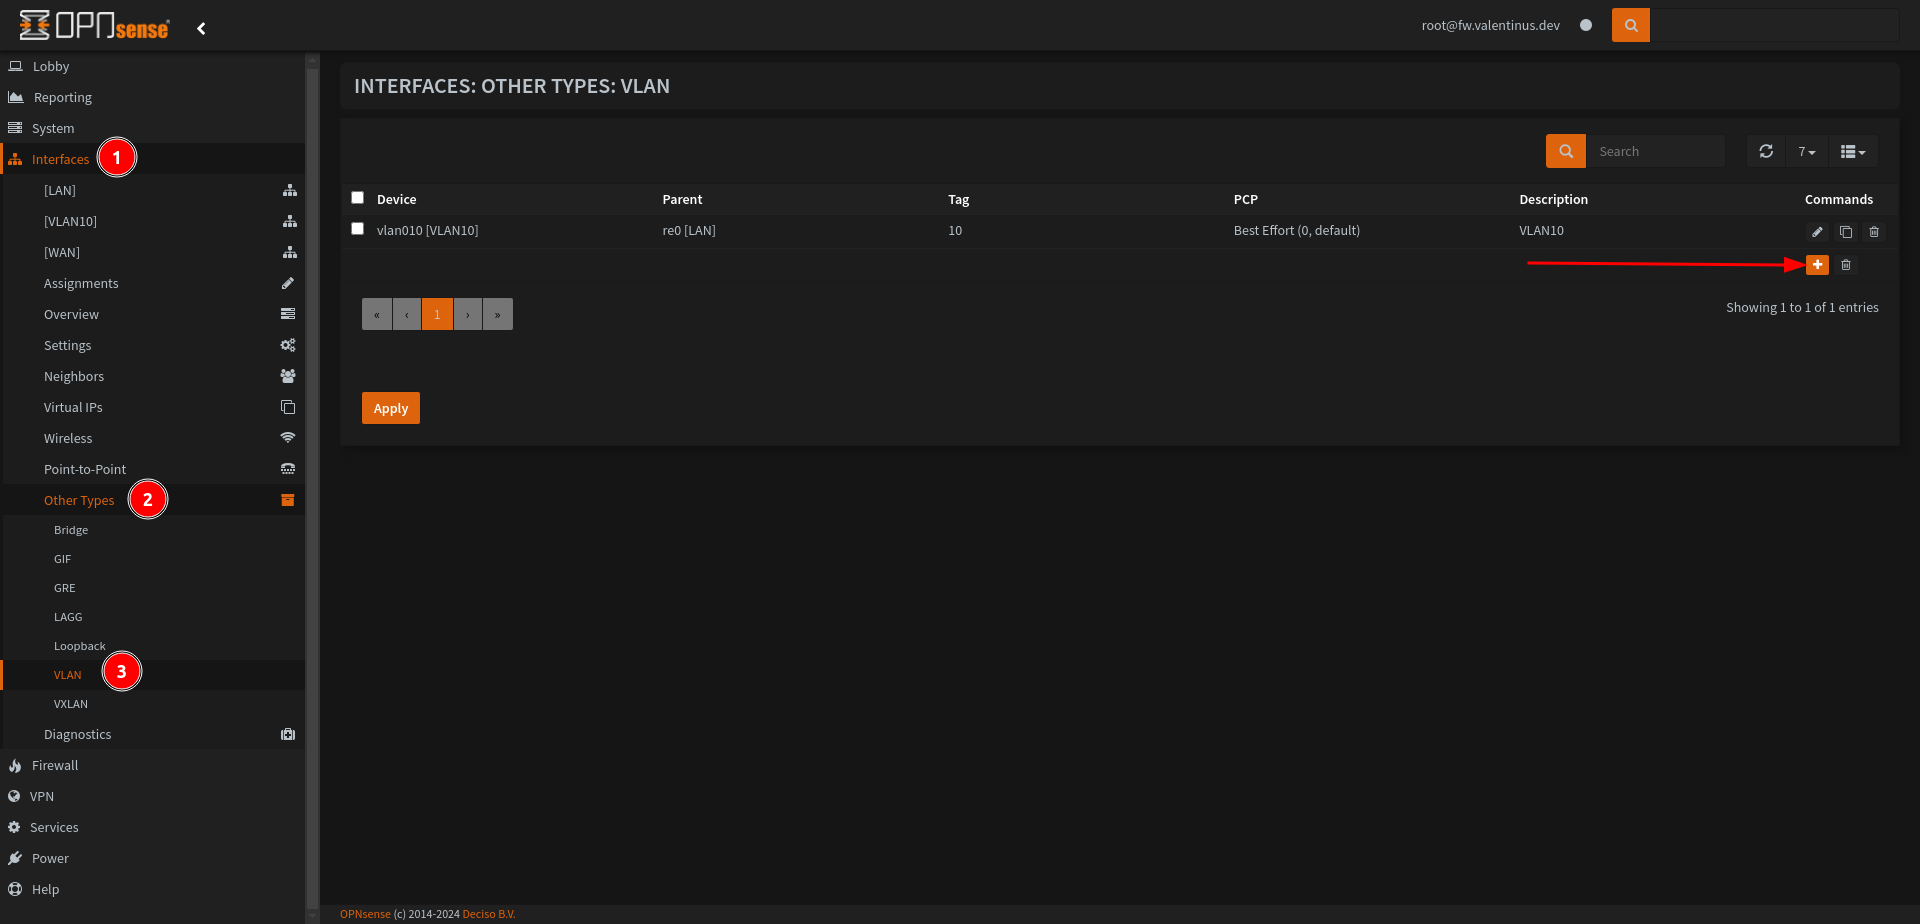Click the Overview list icon
1920x924 pixels.
pos(288,314)
